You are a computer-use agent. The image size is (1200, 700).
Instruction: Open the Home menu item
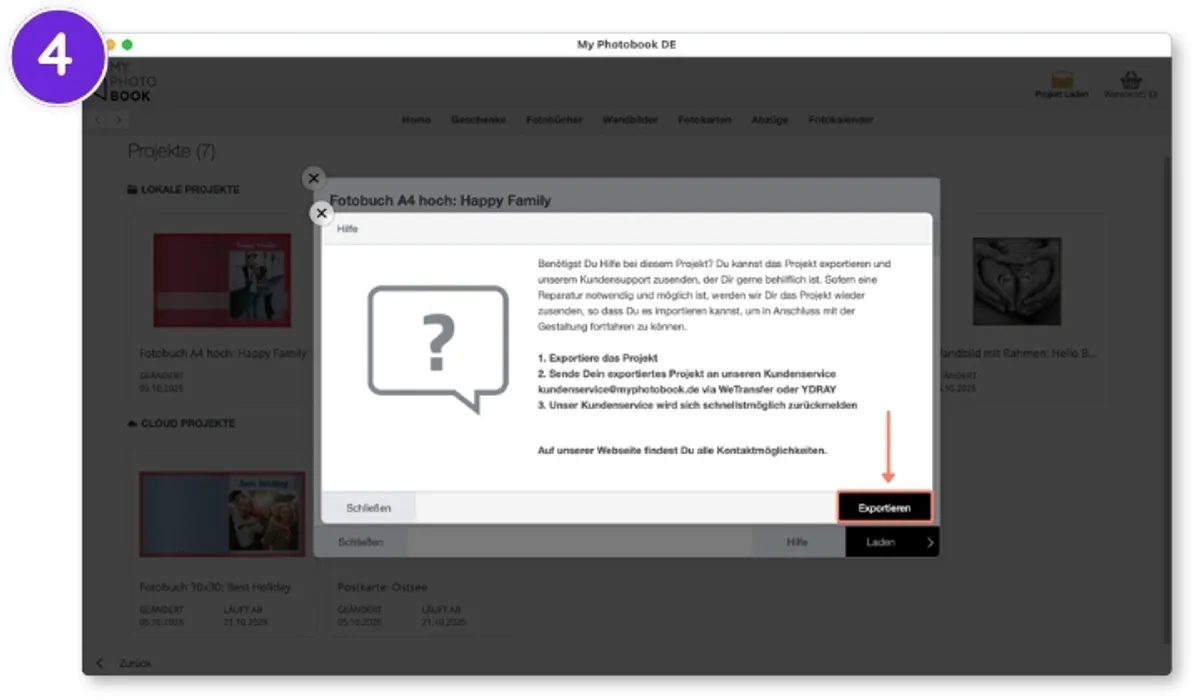[416, 120]
